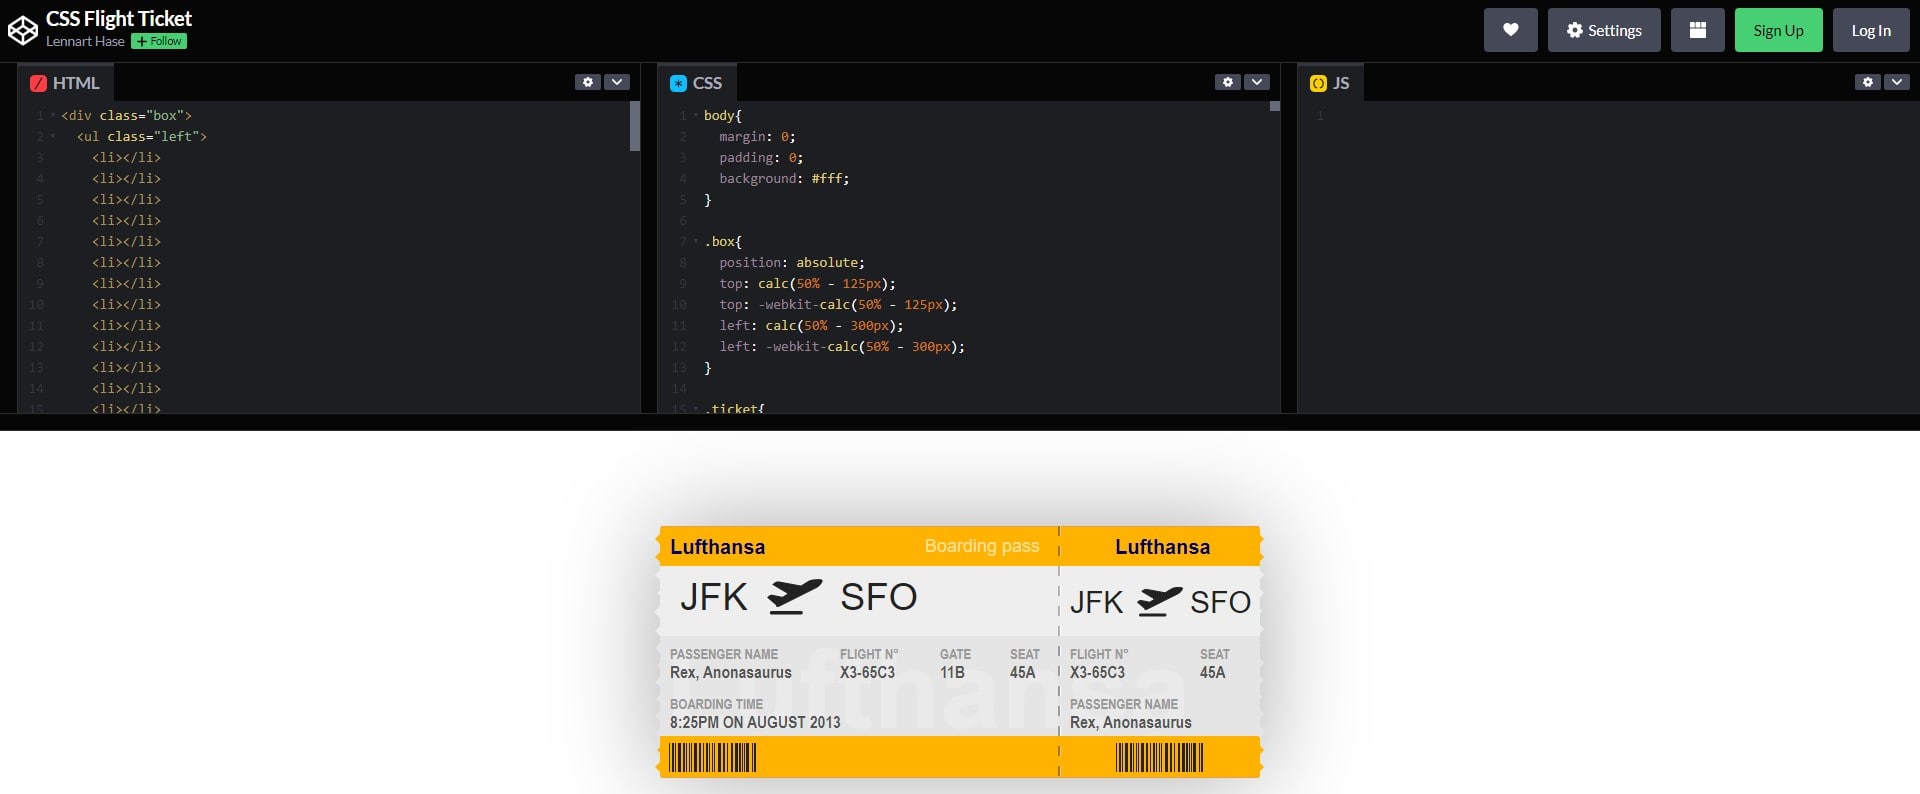
Task: Expand JS editor dropdown chevron
Action: click(1897, 82)
